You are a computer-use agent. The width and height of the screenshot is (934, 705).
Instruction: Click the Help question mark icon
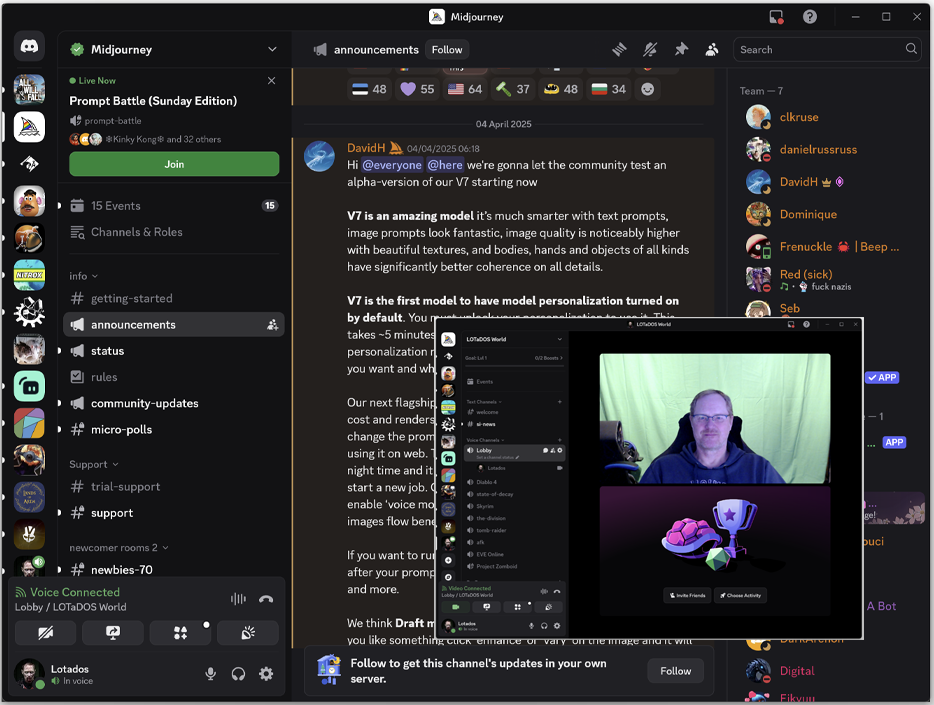click(x=809, y=17)
